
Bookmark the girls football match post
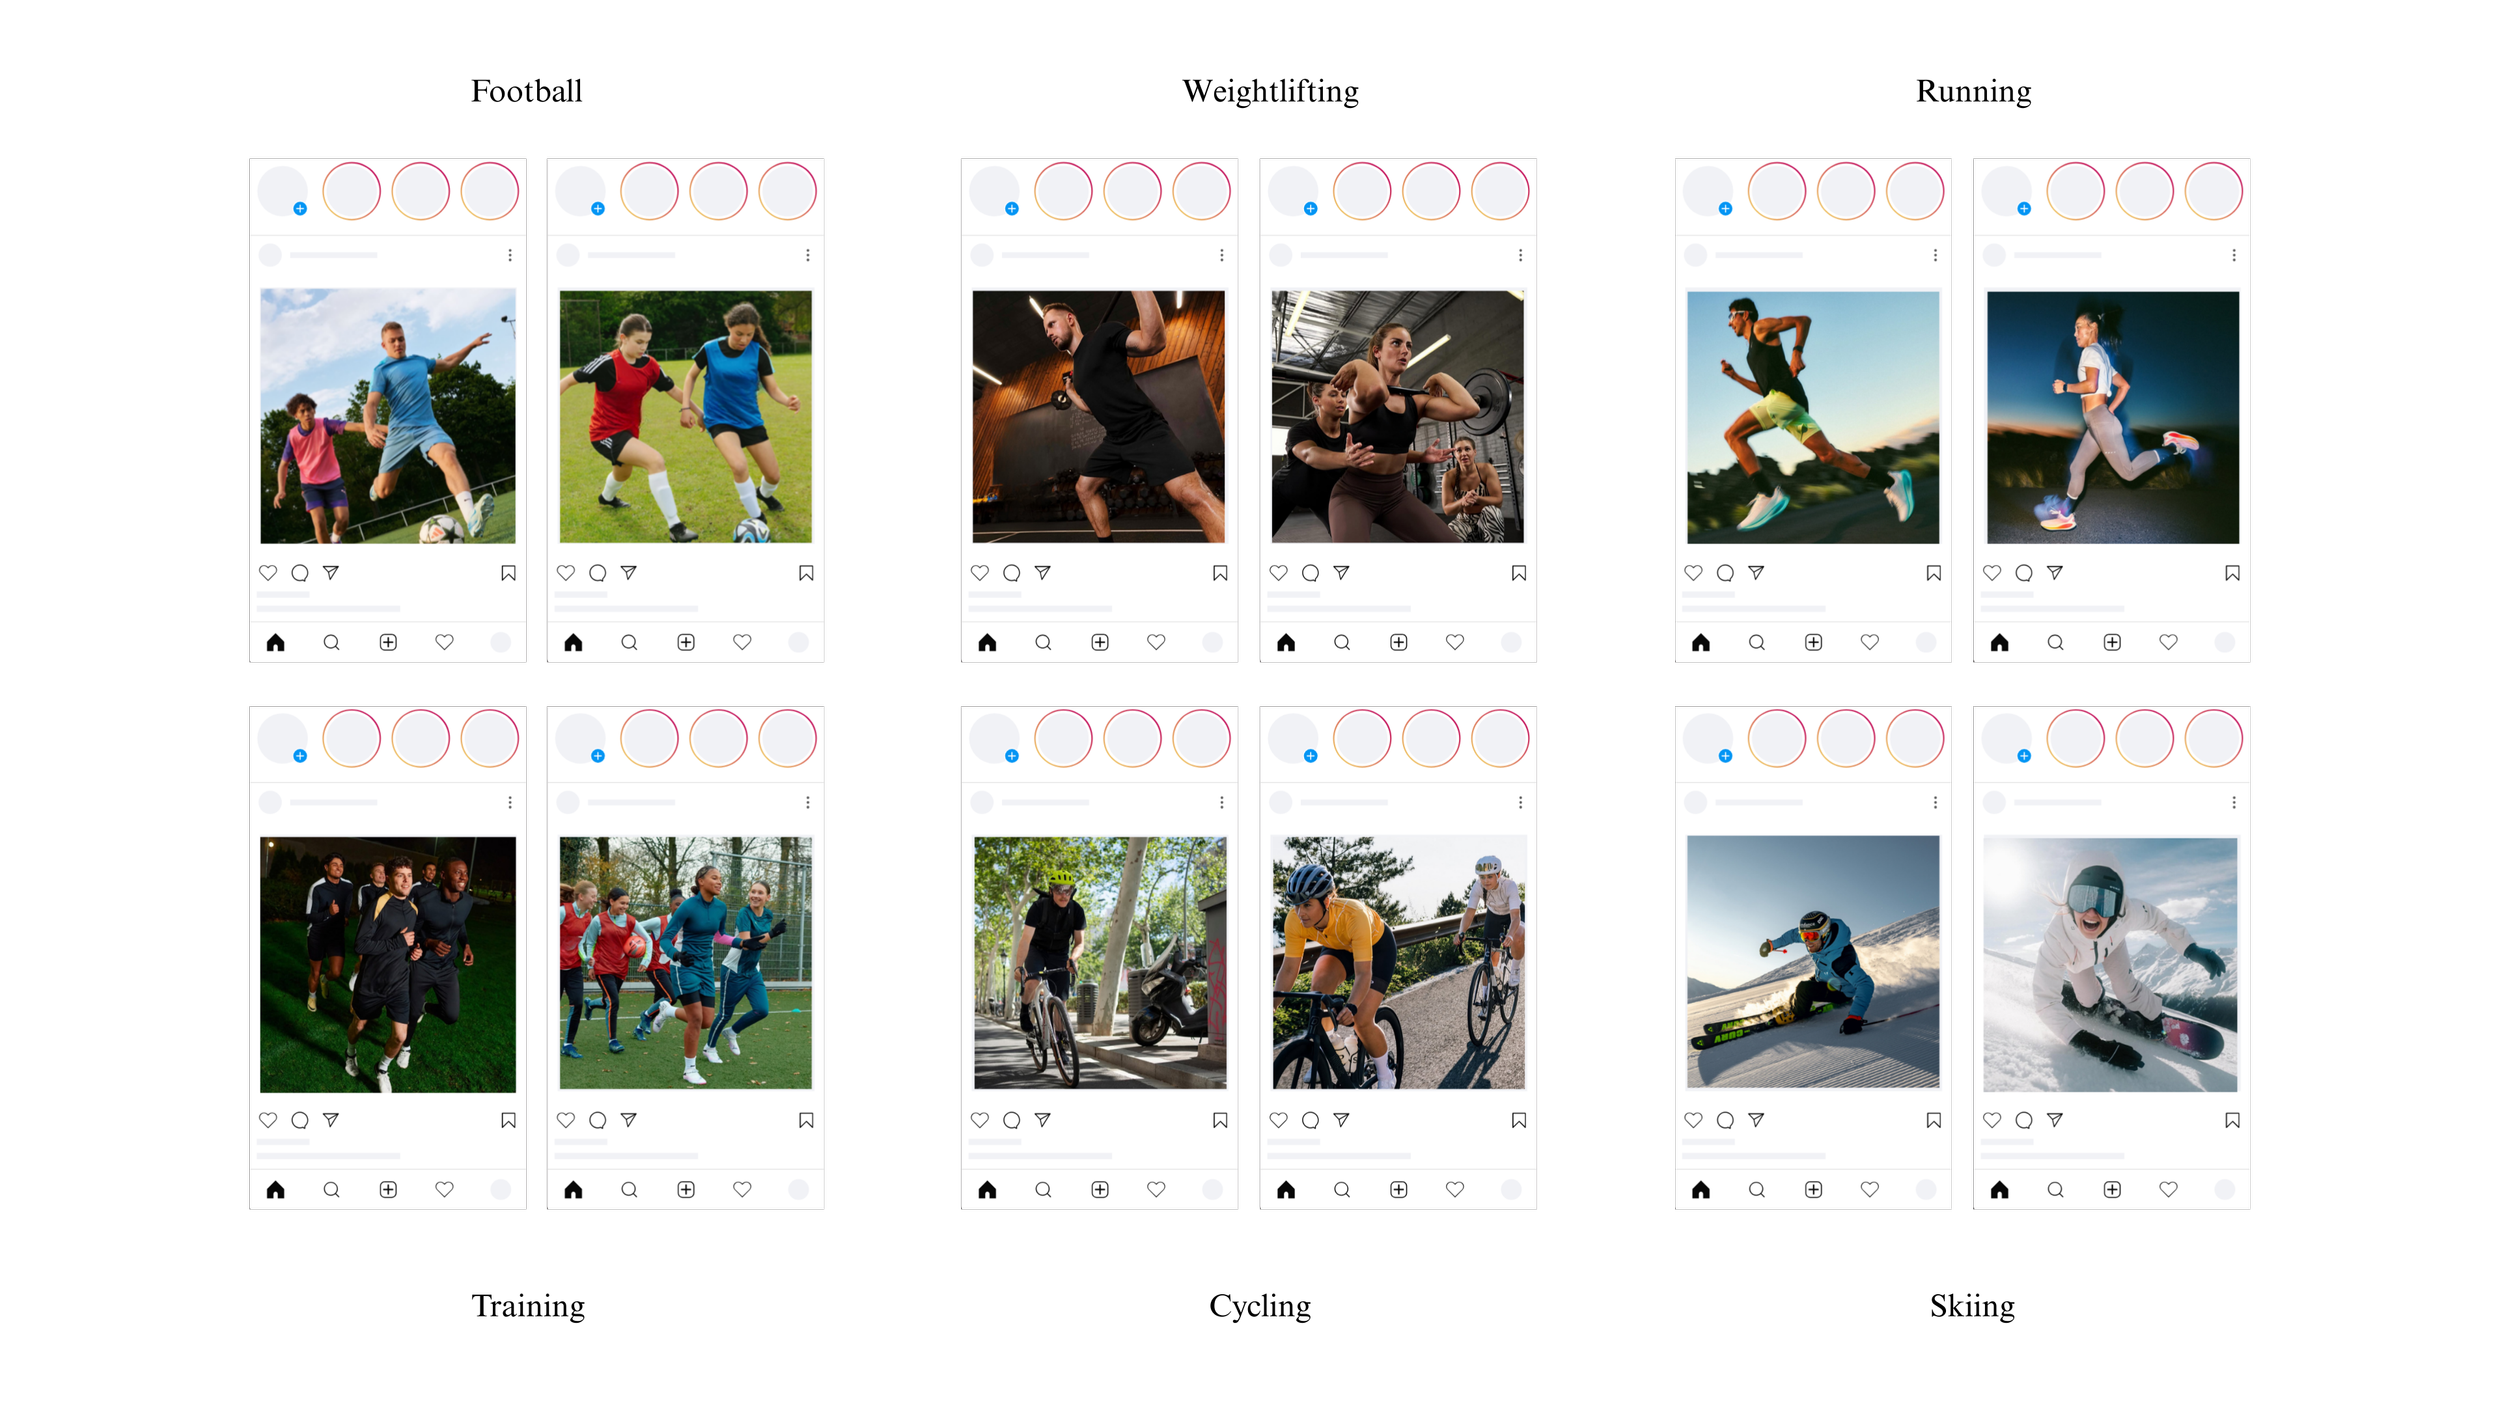806,573
